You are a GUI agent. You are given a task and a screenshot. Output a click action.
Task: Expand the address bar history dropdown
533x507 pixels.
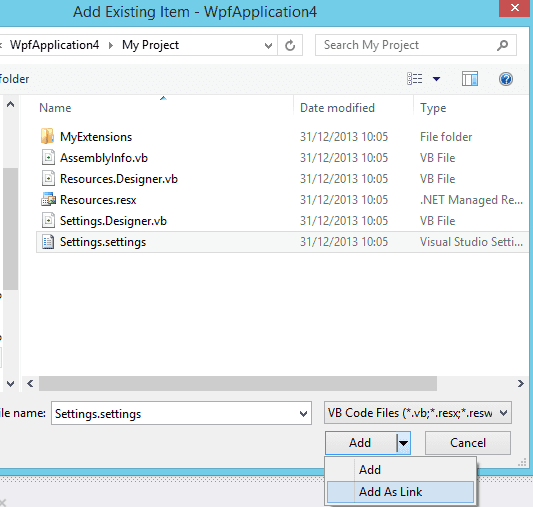269,45
